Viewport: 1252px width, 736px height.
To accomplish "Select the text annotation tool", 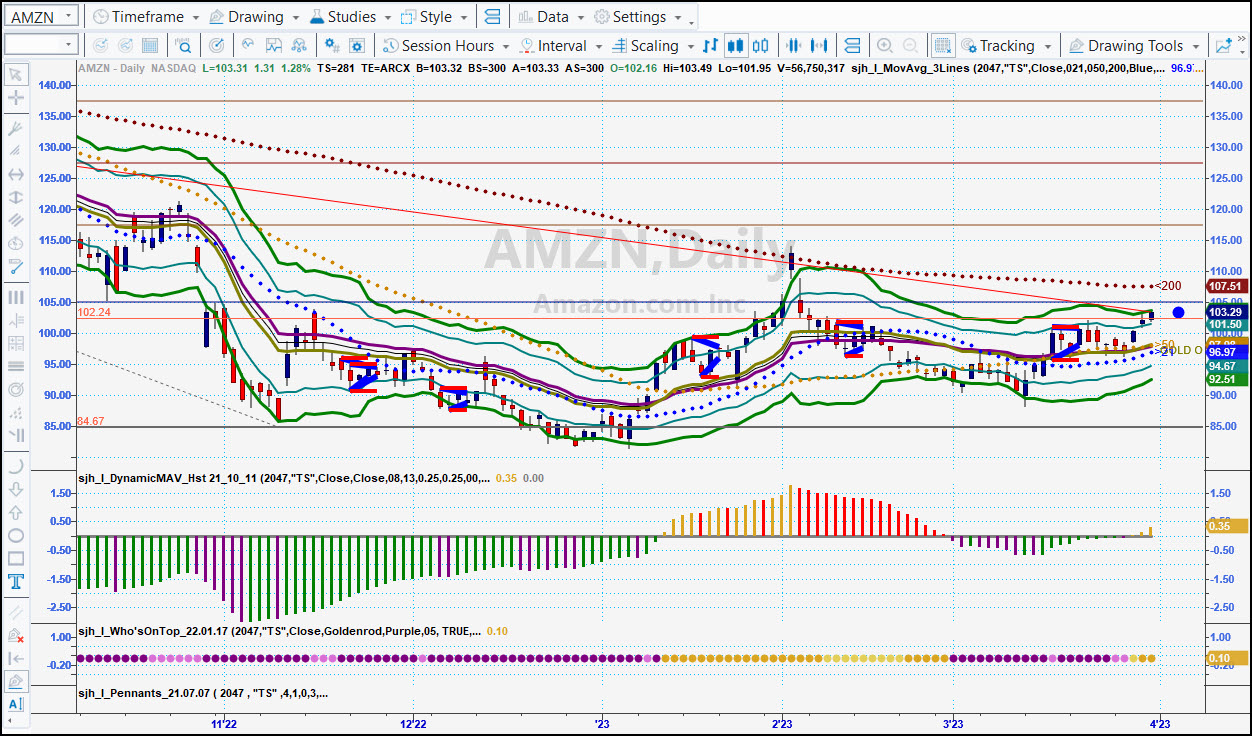I will click(15, 582).
